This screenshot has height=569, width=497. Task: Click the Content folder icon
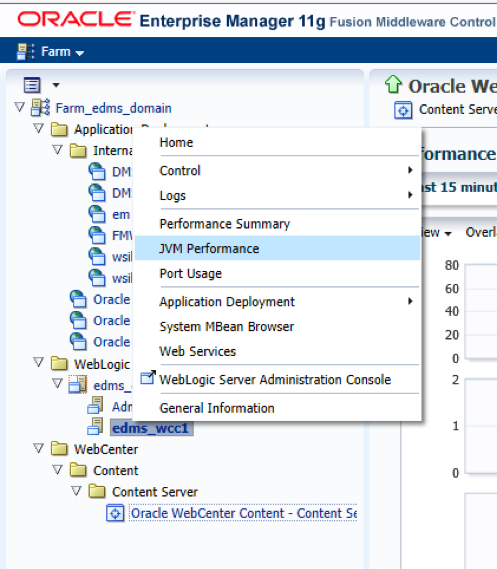(78, 470)
